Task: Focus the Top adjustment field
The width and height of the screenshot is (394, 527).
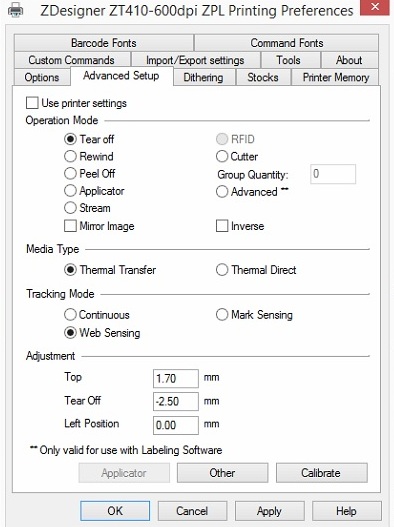Action: pos(176,378)
